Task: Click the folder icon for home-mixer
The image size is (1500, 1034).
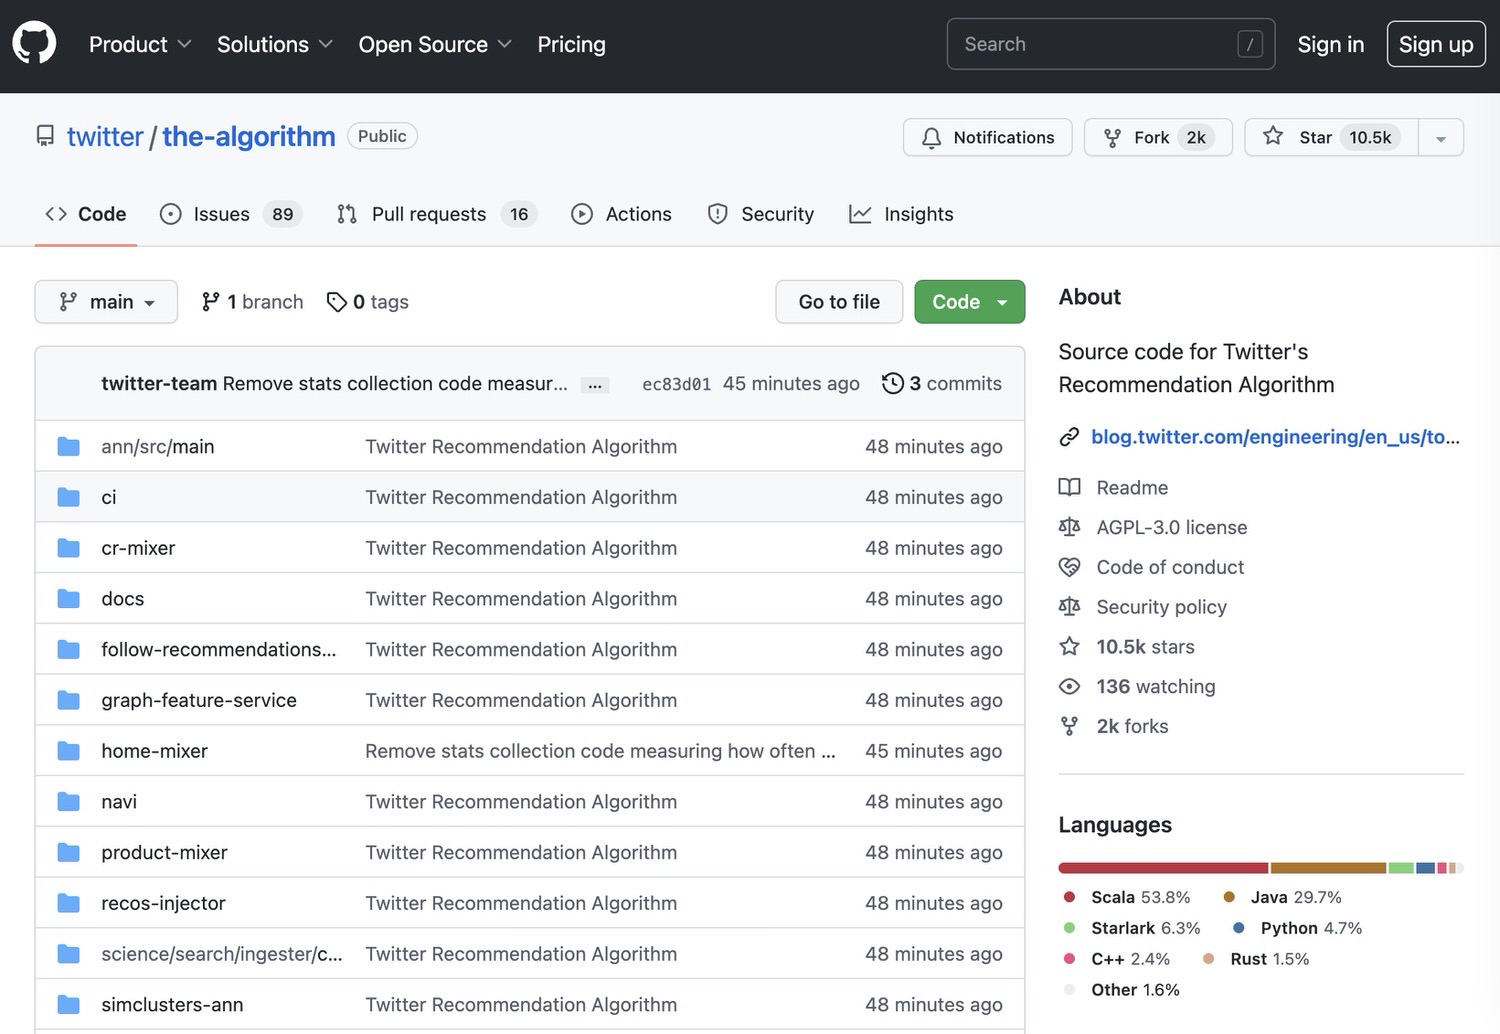Action: pos(68,751)
